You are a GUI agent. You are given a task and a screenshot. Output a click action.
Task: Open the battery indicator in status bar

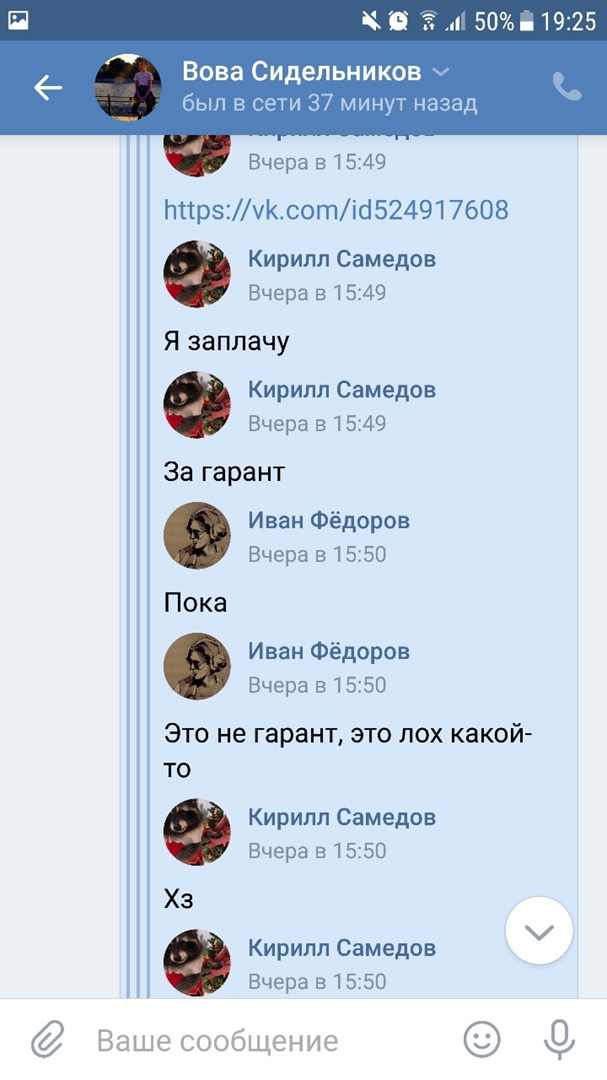click(x=526, y=21)
